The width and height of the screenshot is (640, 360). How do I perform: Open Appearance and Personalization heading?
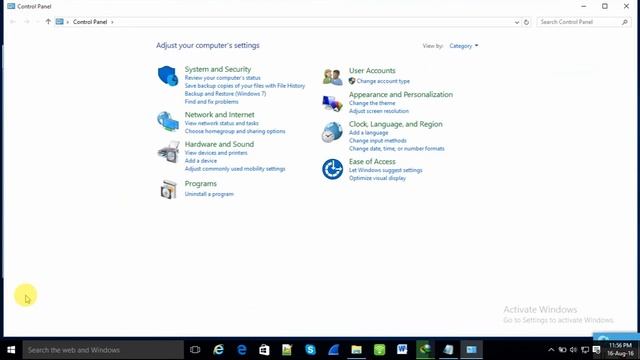400,94
